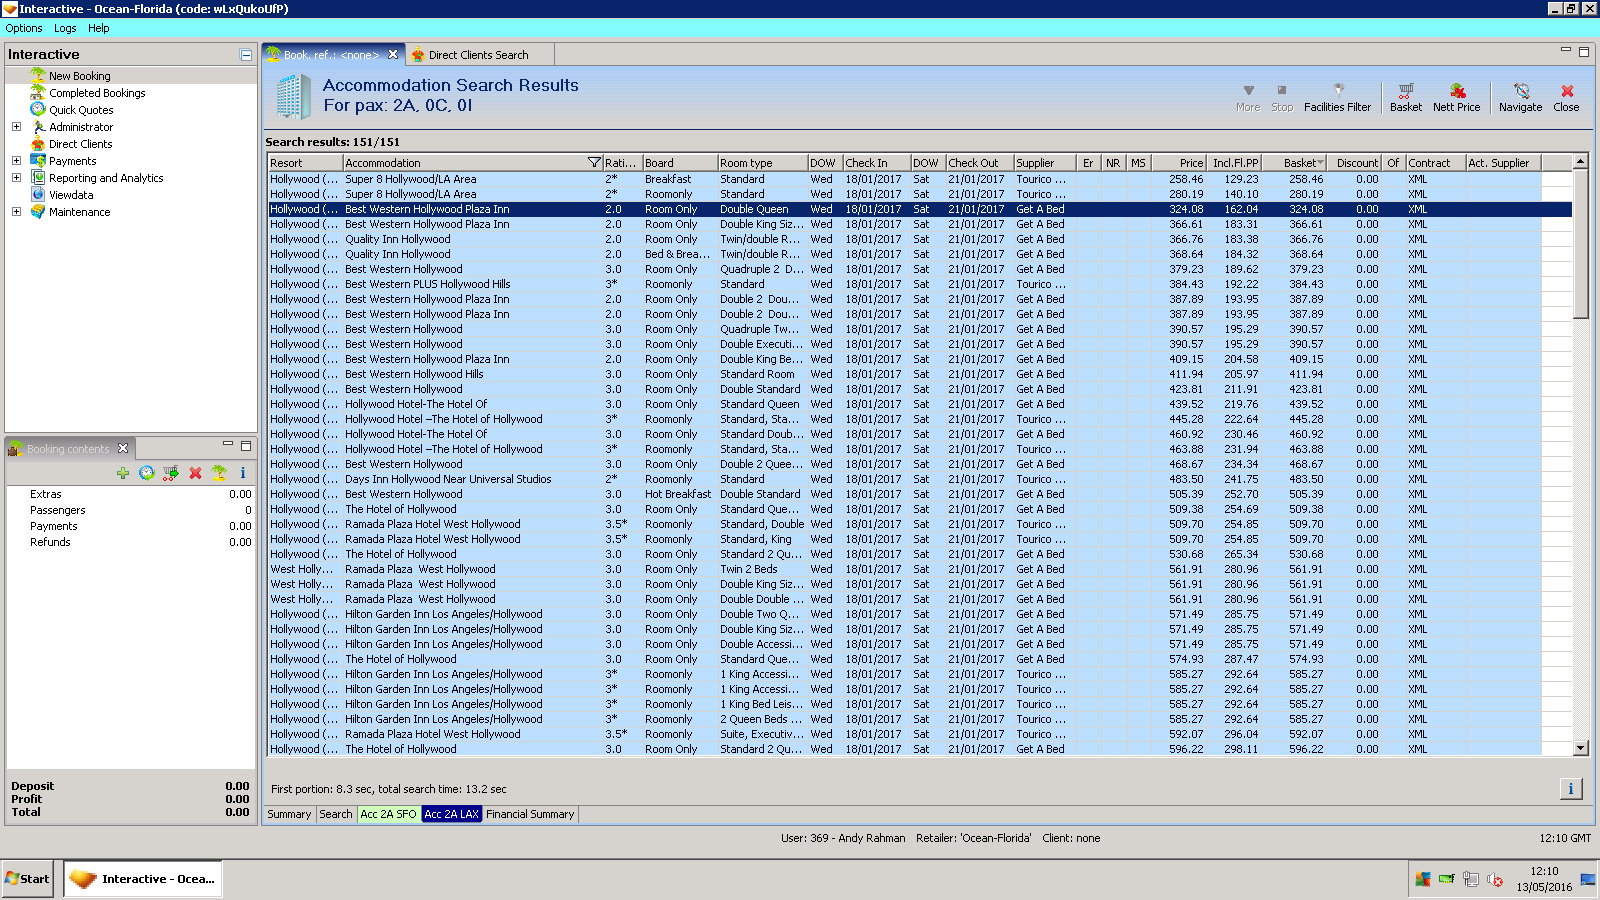Open the Options menu
Image resolution: width=1600 pixels, height=900 pixels.
coord(24,28)
